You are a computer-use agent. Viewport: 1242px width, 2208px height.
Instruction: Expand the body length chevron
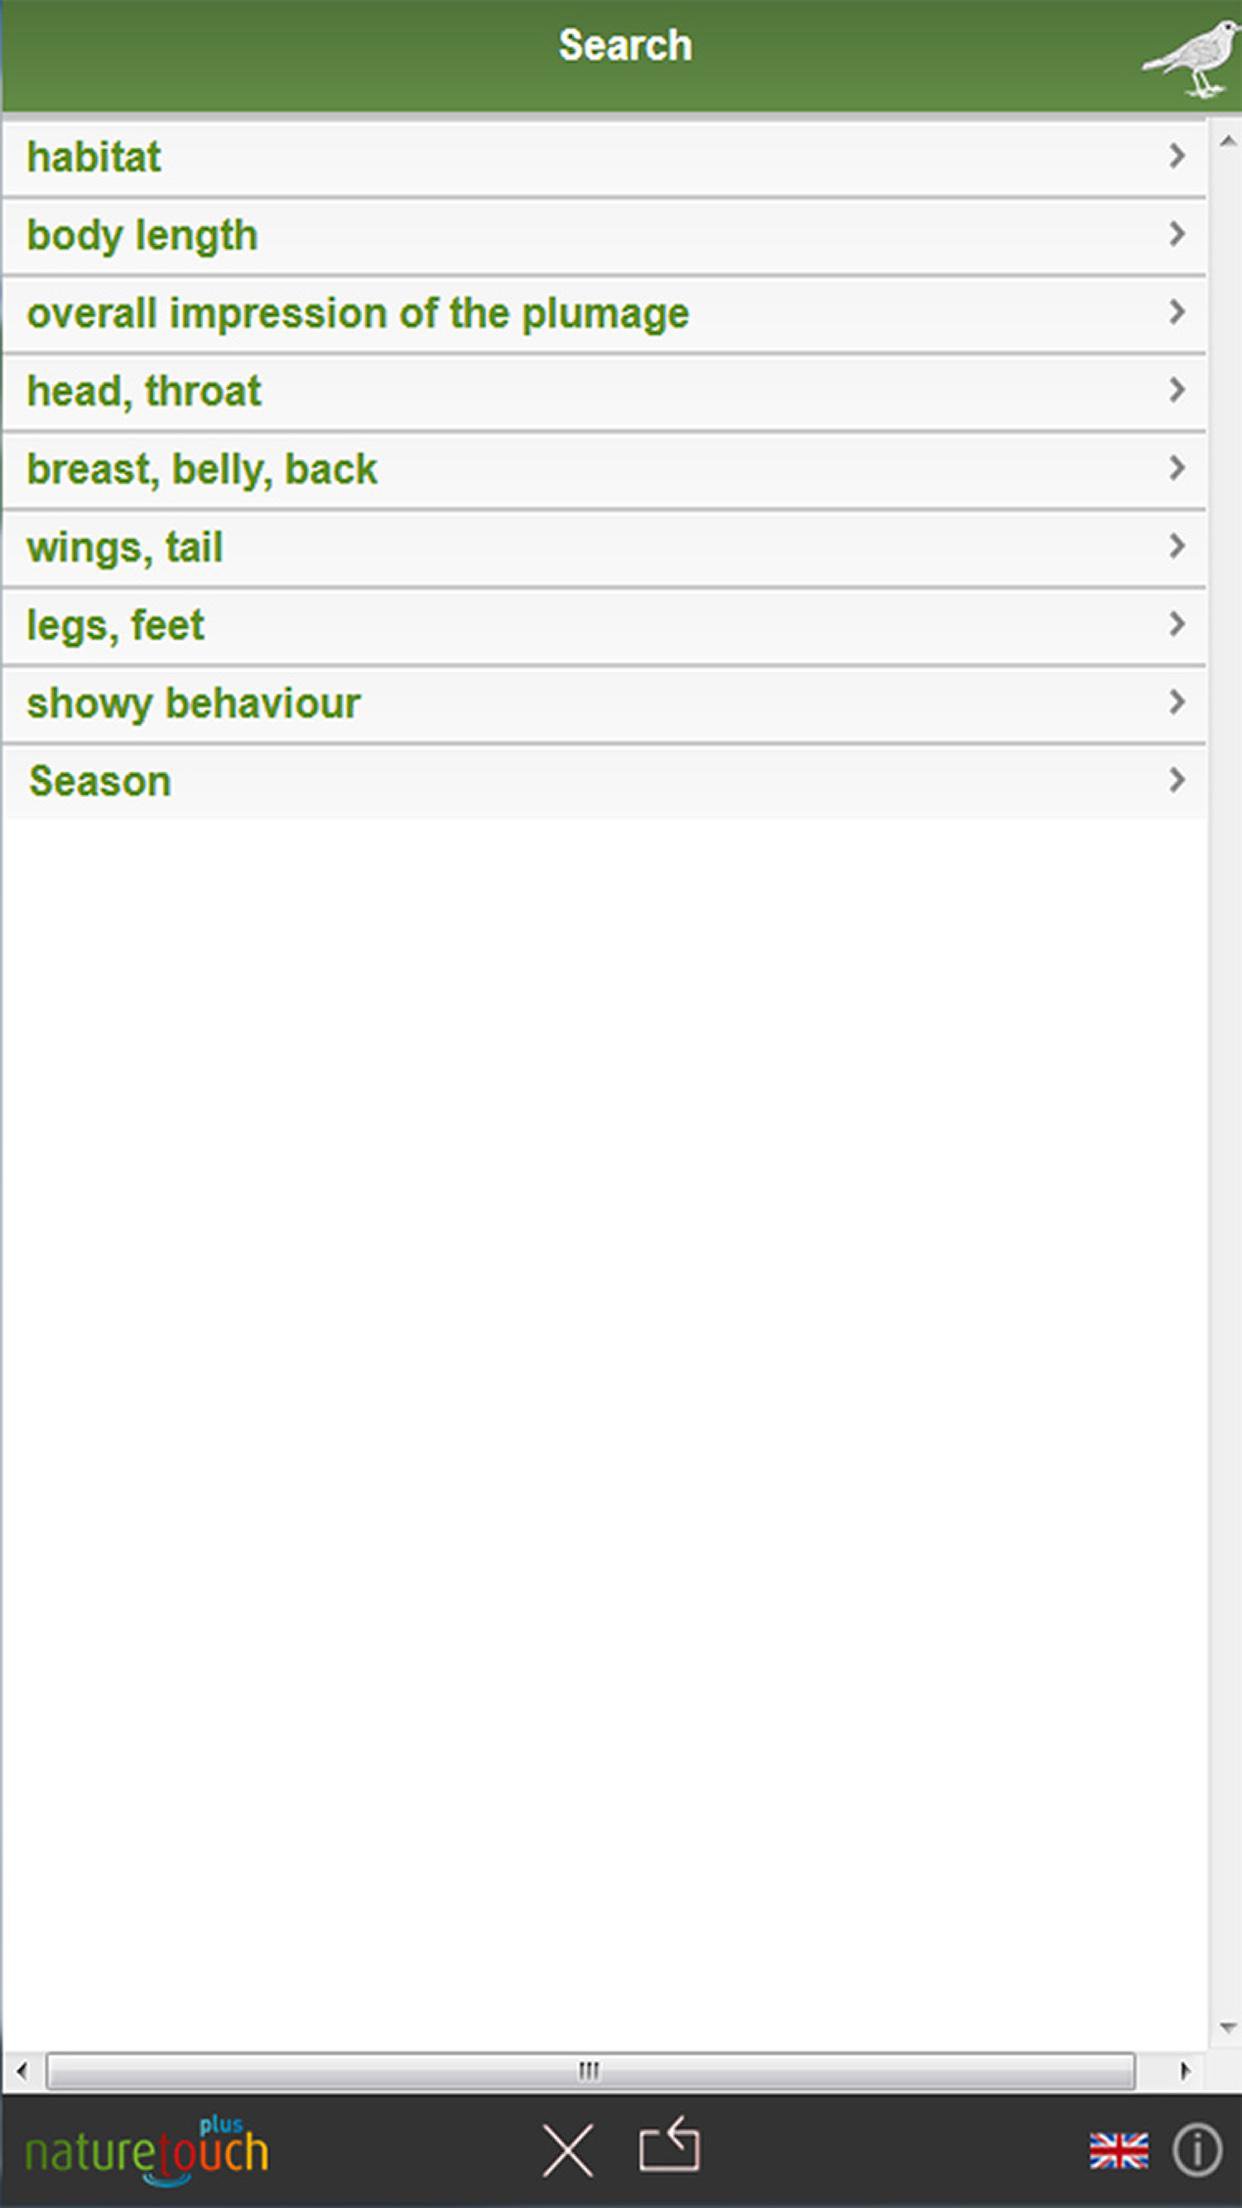pos(1177,234)
